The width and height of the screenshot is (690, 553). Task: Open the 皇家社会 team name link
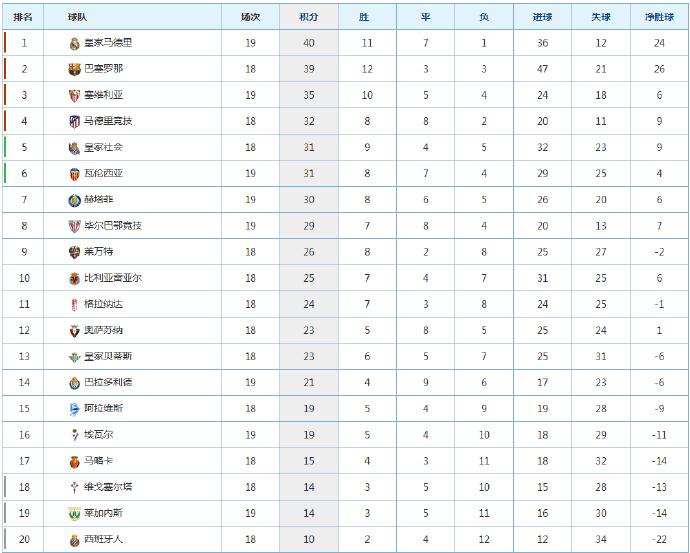(x=103, y=147)
